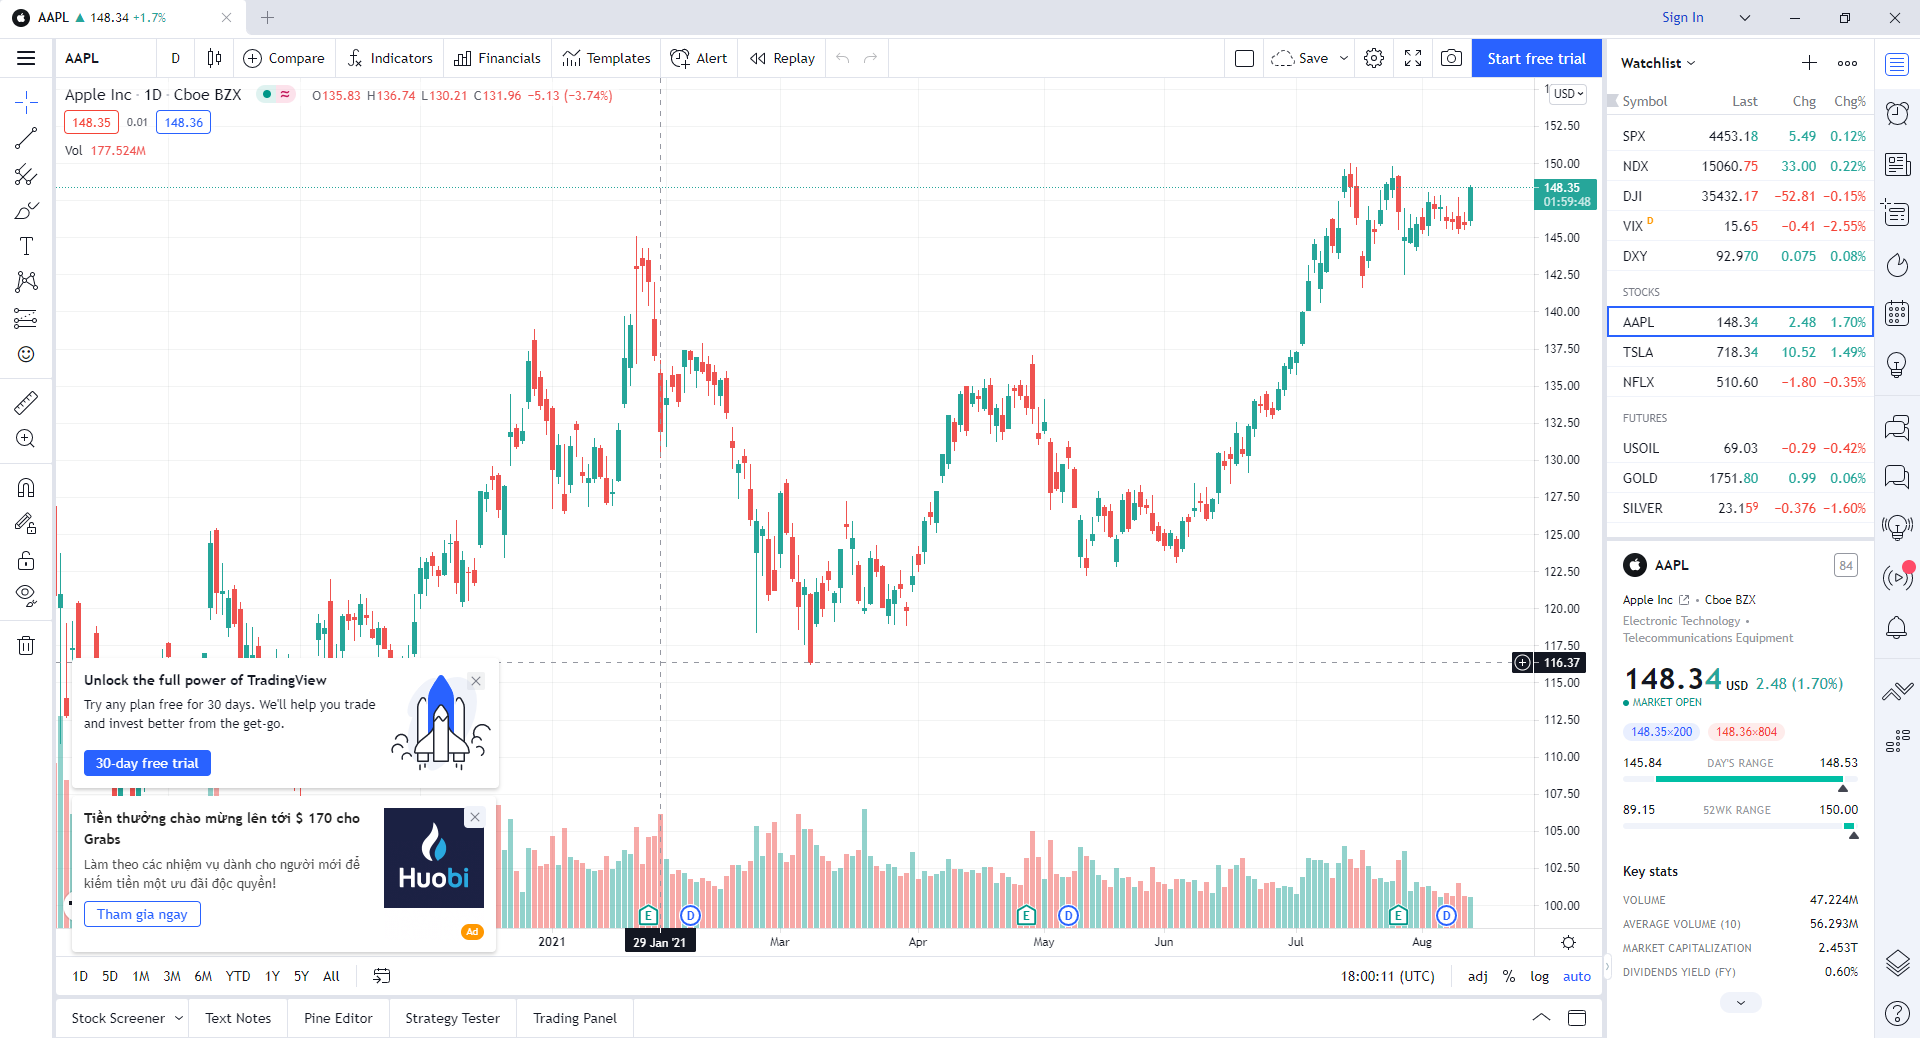
Task: Toggle the log scale option
Action: click(1539, 976)
